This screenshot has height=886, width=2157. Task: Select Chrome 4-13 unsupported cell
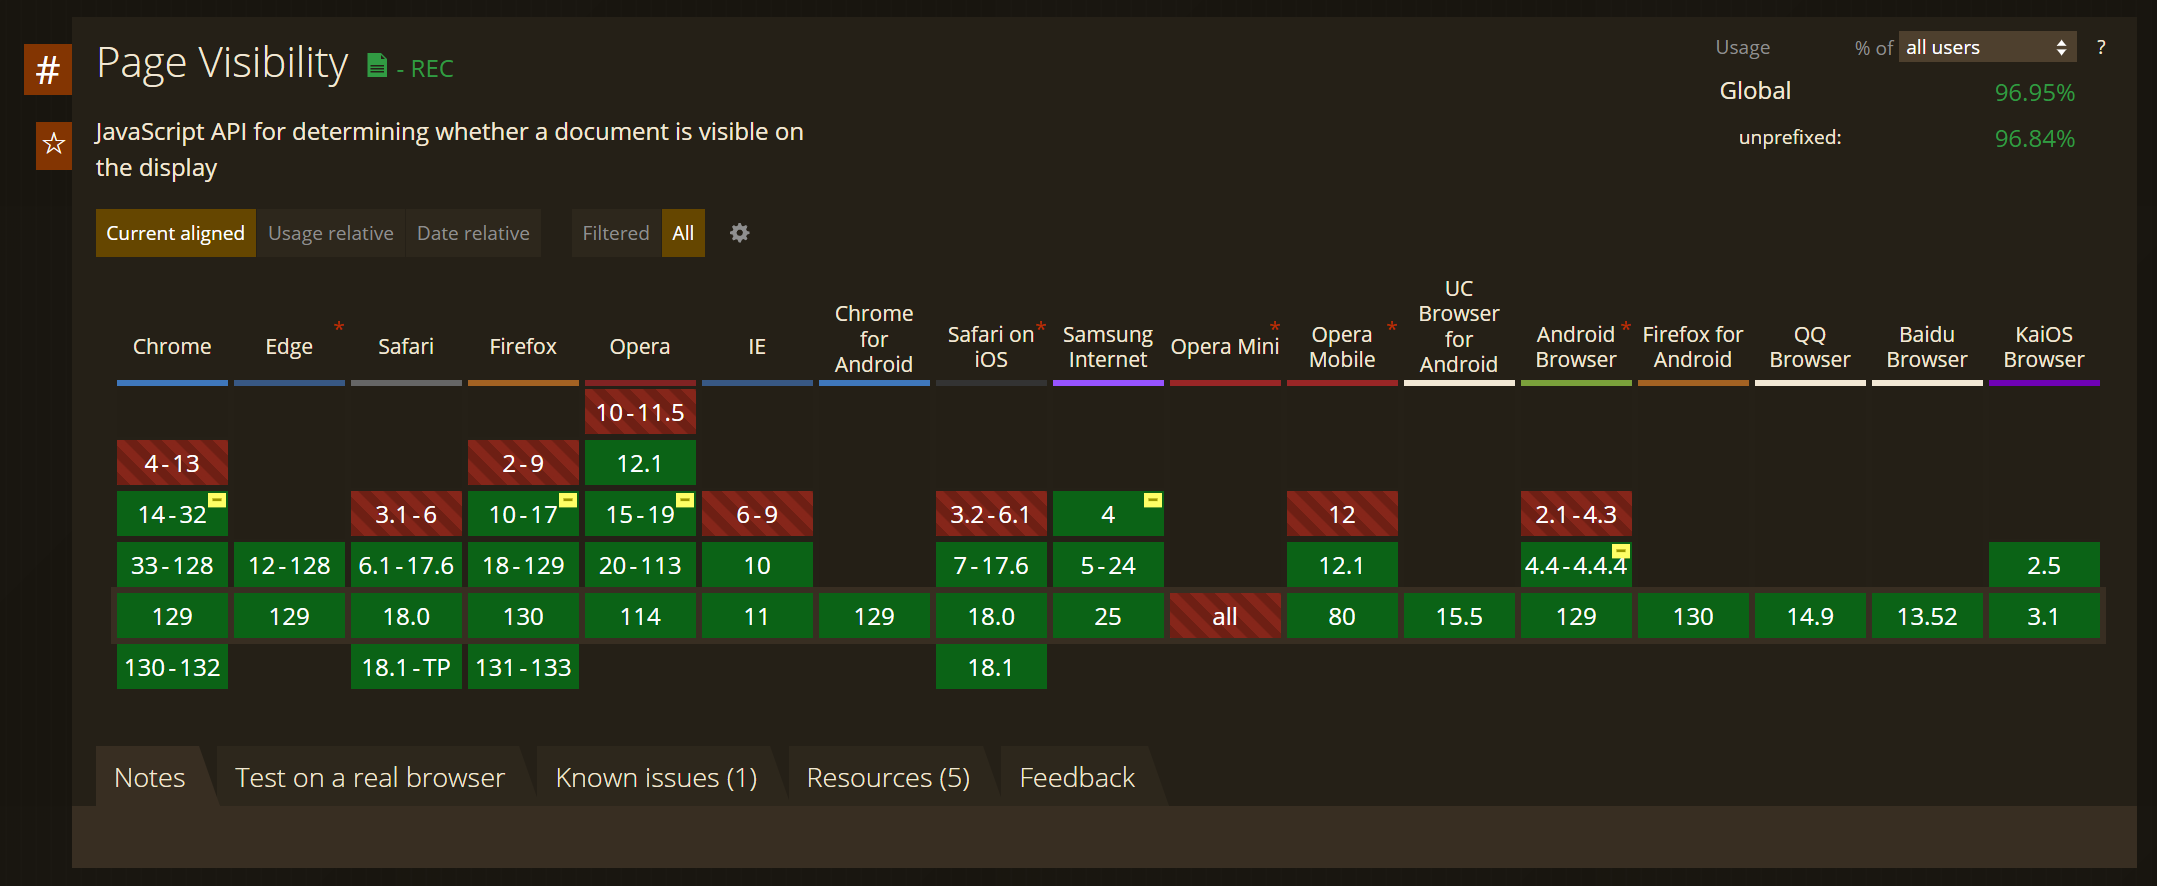(x=172, y=463)
